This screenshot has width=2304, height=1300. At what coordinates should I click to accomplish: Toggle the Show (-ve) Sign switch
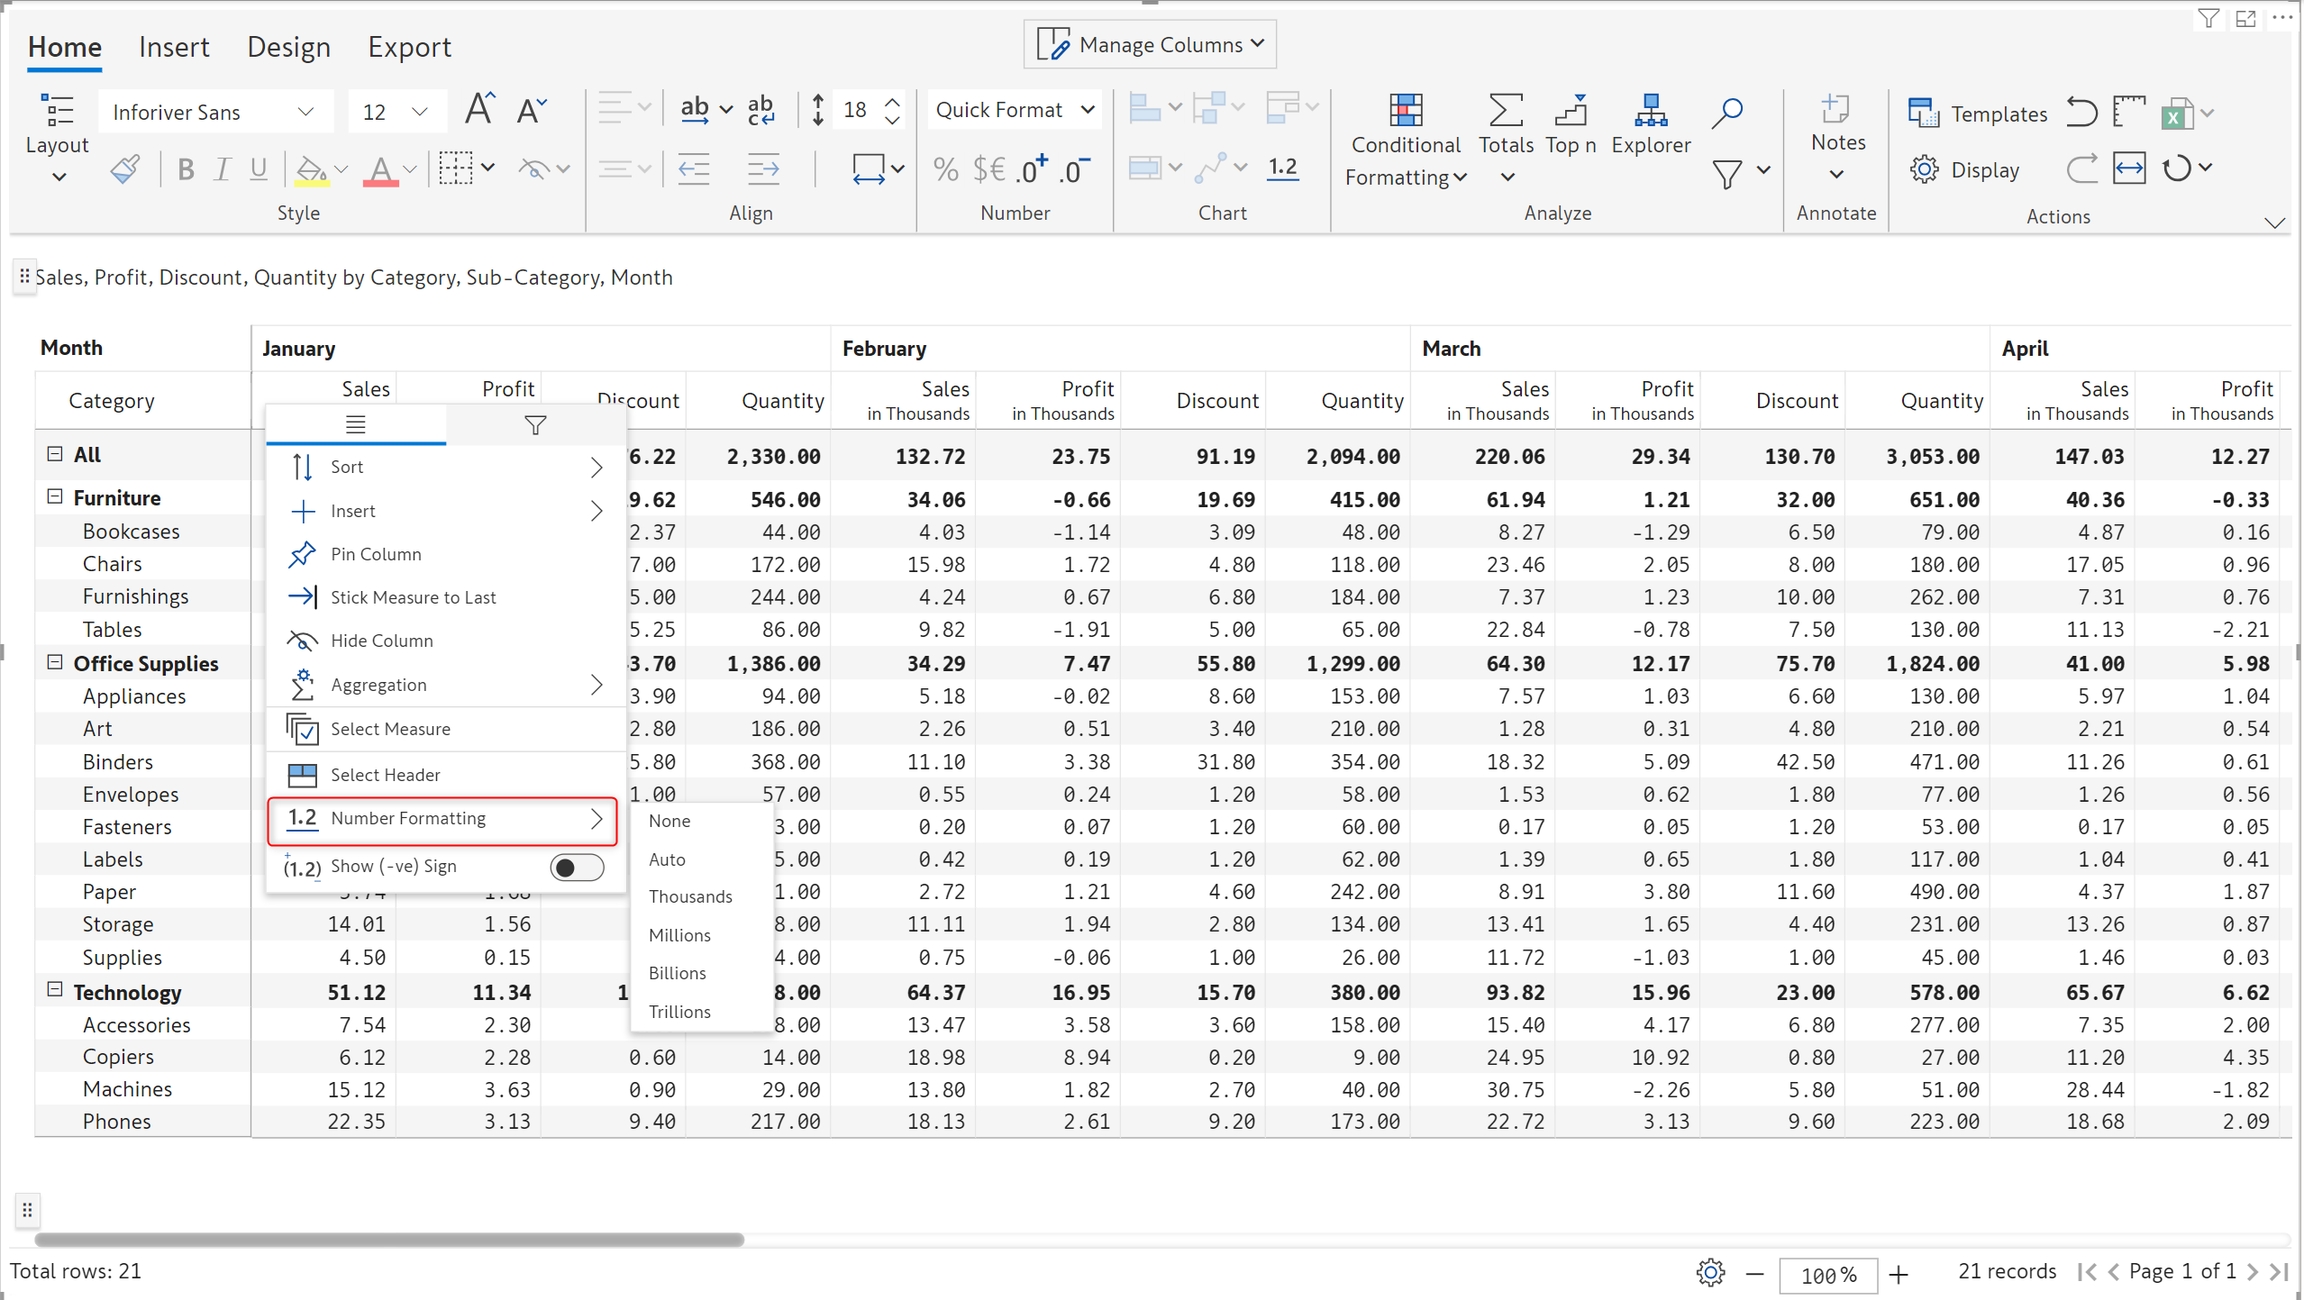pyautogui.click(x=577, y=867)
